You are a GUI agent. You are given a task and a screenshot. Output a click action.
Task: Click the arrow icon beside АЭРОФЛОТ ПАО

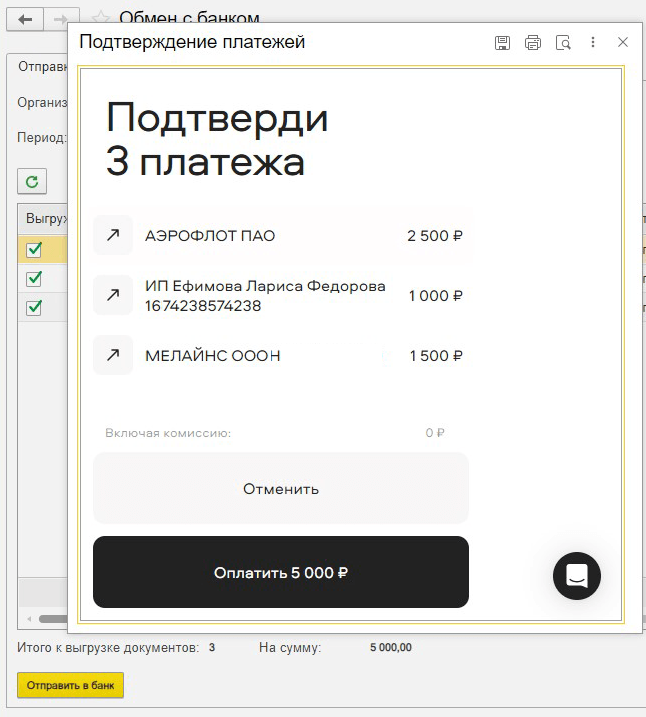(x=113, y=235)
